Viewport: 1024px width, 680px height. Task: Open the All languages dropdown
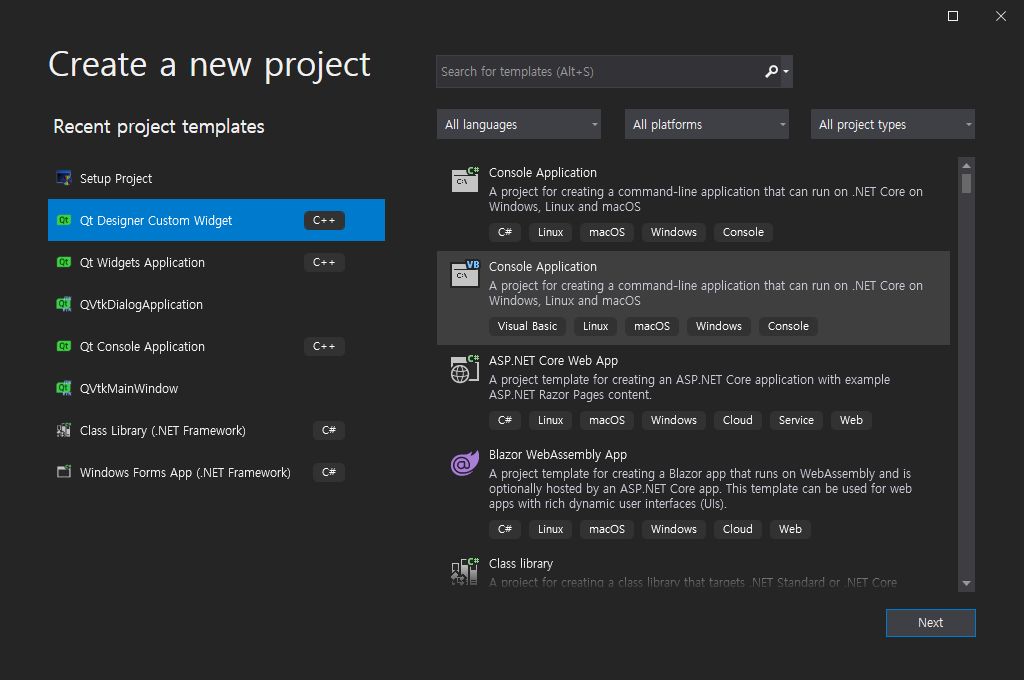(x=519, y=124)
